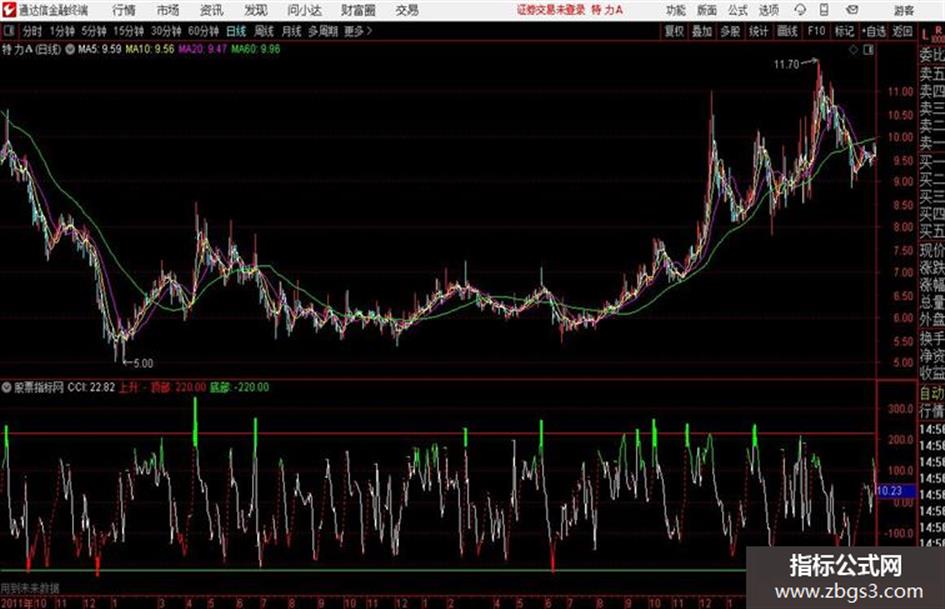Click the 叠加 overlay button
Image resolution: width=945 pixels, height=609 pixels.
point(702,31)
